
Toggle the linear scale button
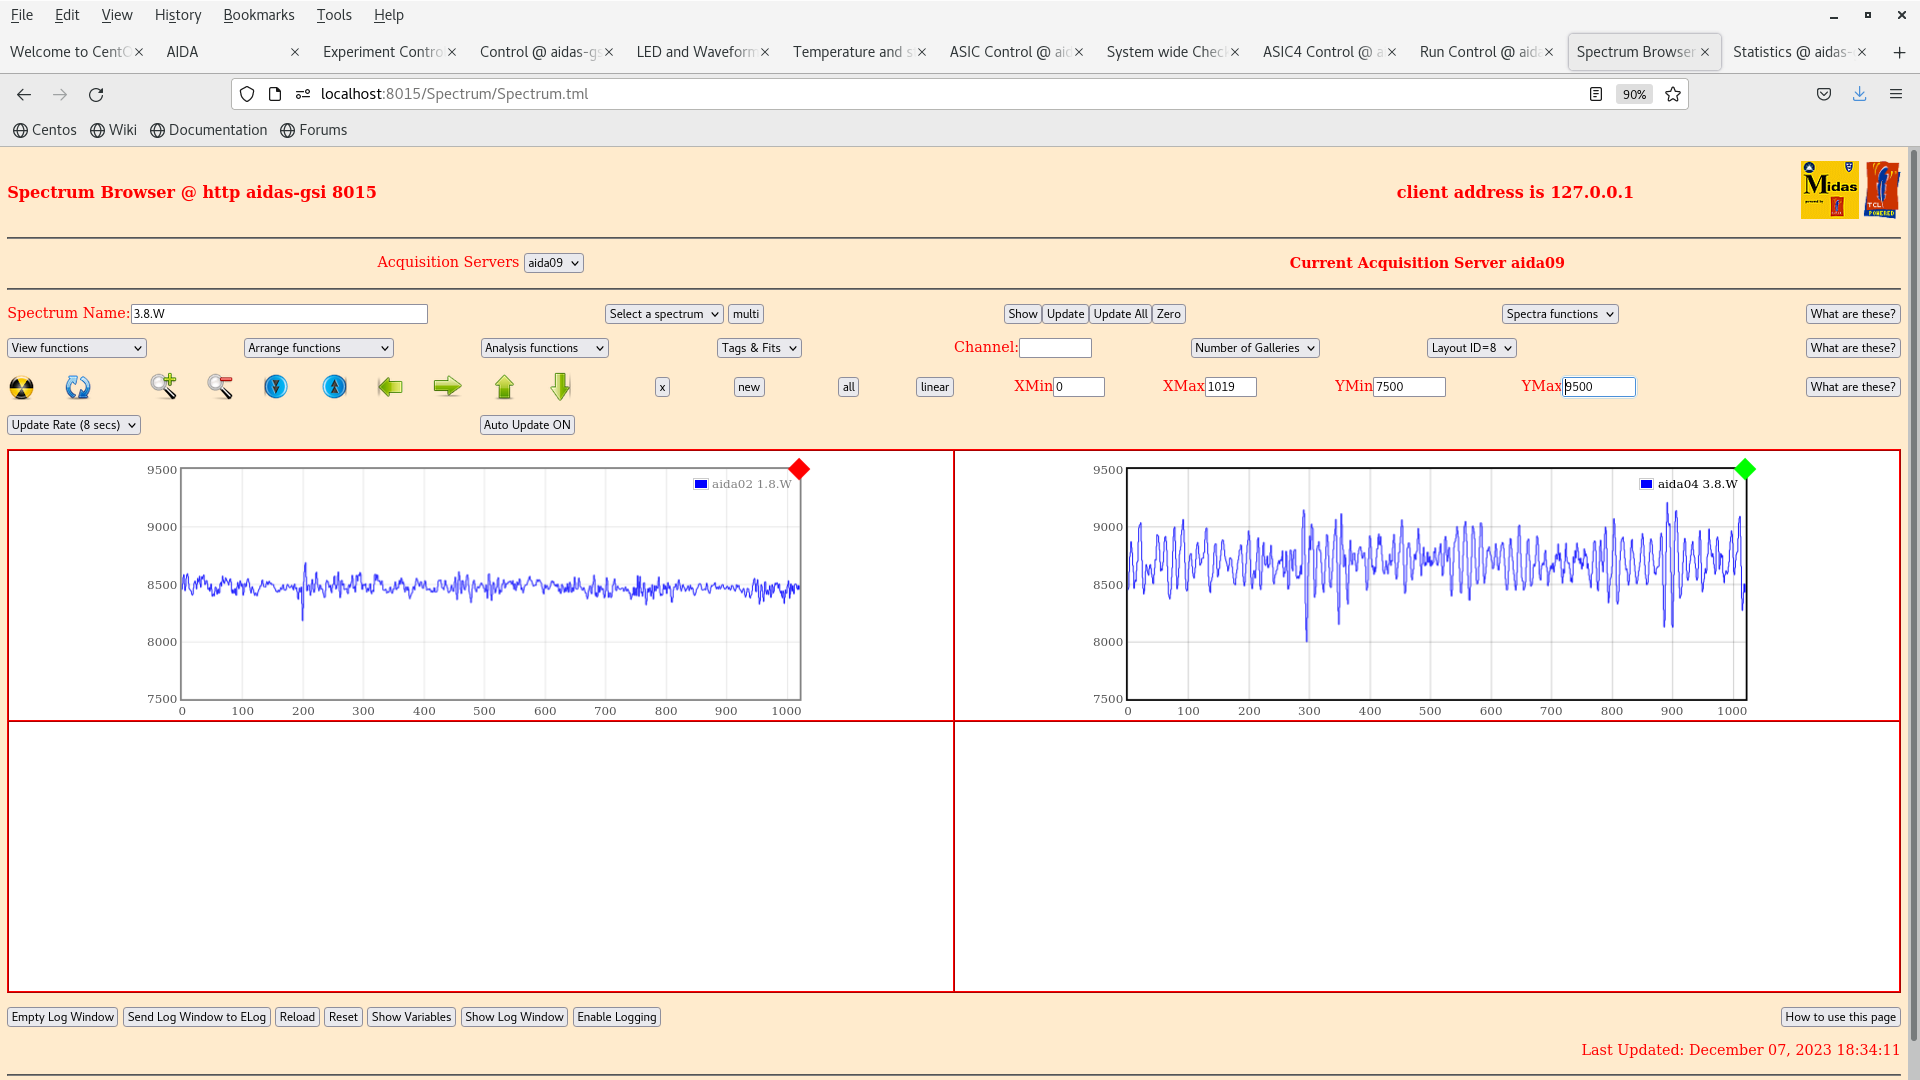click(x=934, y=387)
